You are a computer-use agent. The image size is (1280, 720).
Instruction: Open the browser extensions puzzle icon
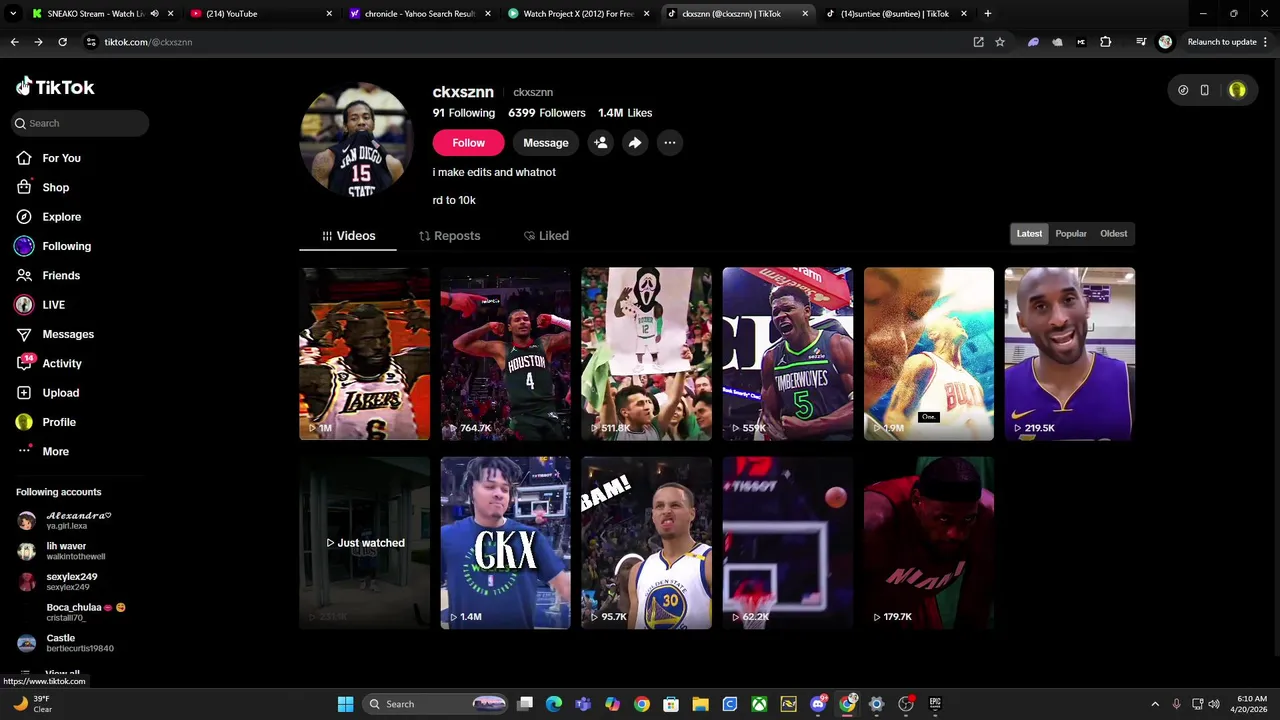[x=1105, y=42]
